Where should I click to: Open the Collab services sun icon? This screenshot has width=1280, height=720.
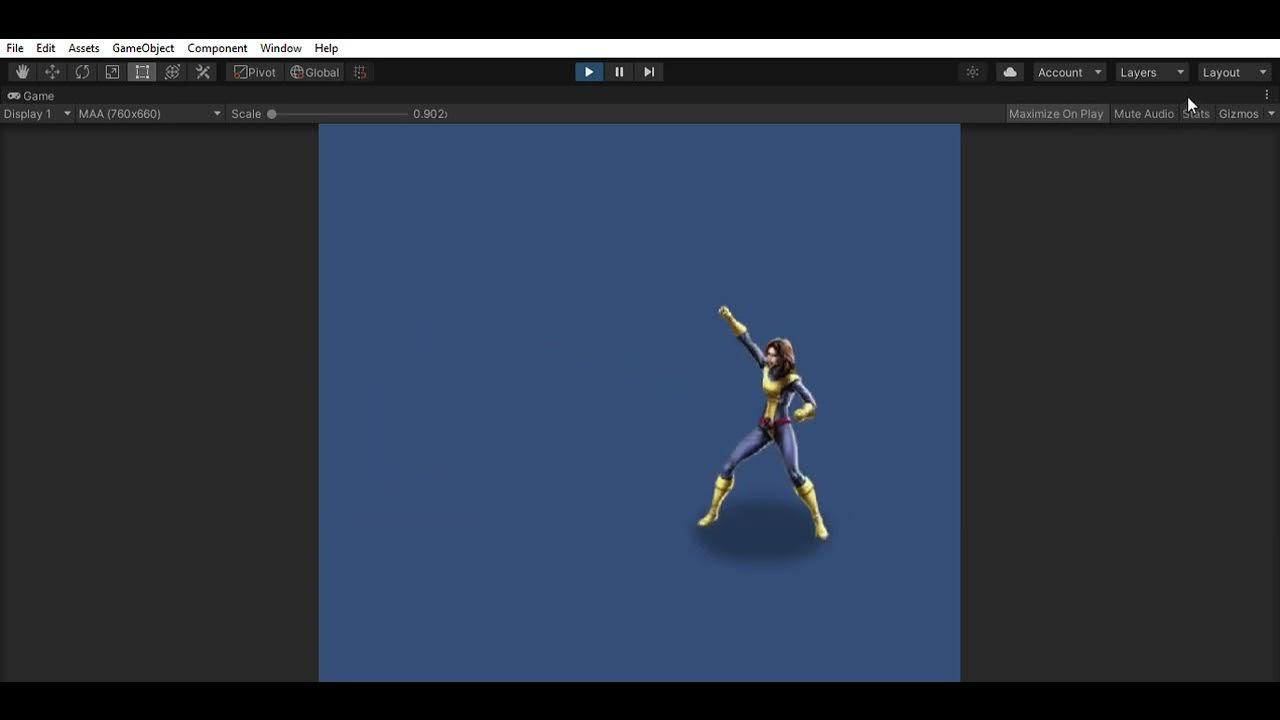point(972,72)
